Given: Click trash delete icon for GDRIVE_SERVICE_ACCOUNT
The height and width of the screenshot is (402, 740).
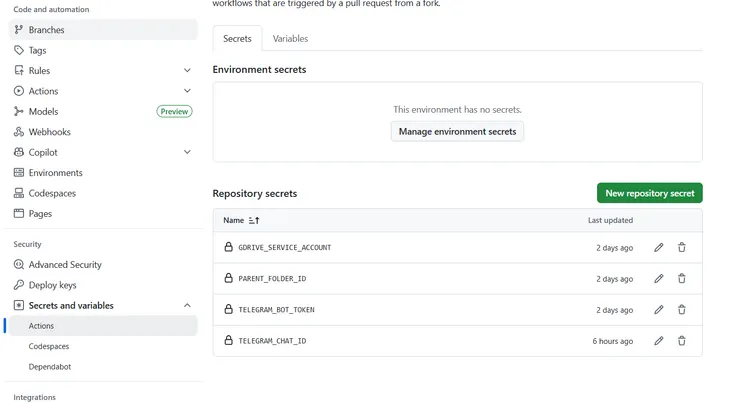Looking at the screenshot, I should tap(682, 248).
